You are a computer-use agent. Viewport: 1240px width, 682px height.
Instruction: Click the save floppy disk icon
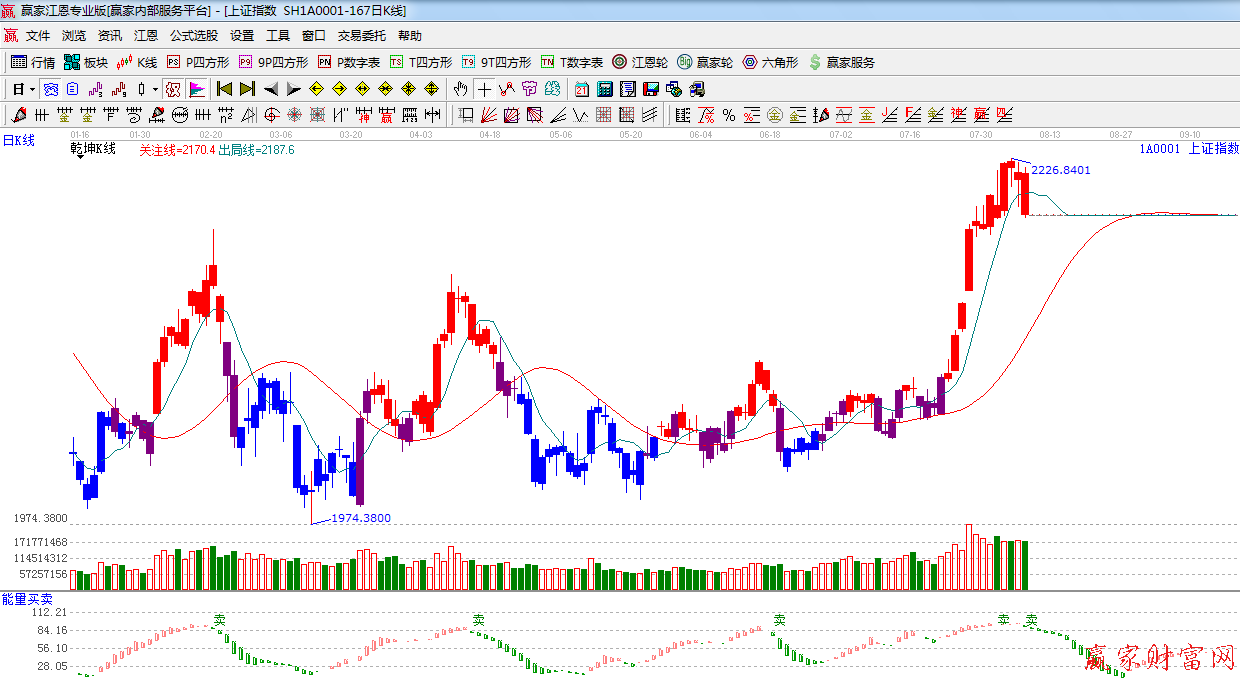(x=651, y=89)
